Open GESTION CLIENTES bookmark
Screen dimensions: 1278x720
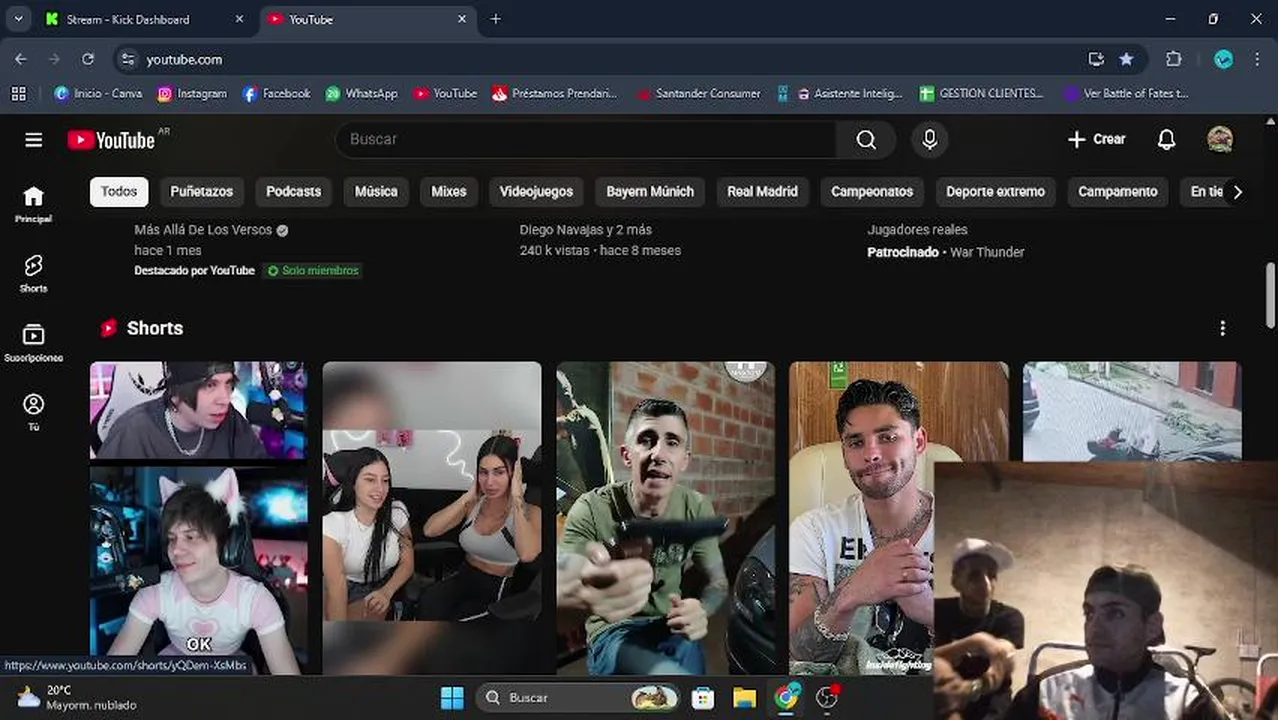(982, 93)
